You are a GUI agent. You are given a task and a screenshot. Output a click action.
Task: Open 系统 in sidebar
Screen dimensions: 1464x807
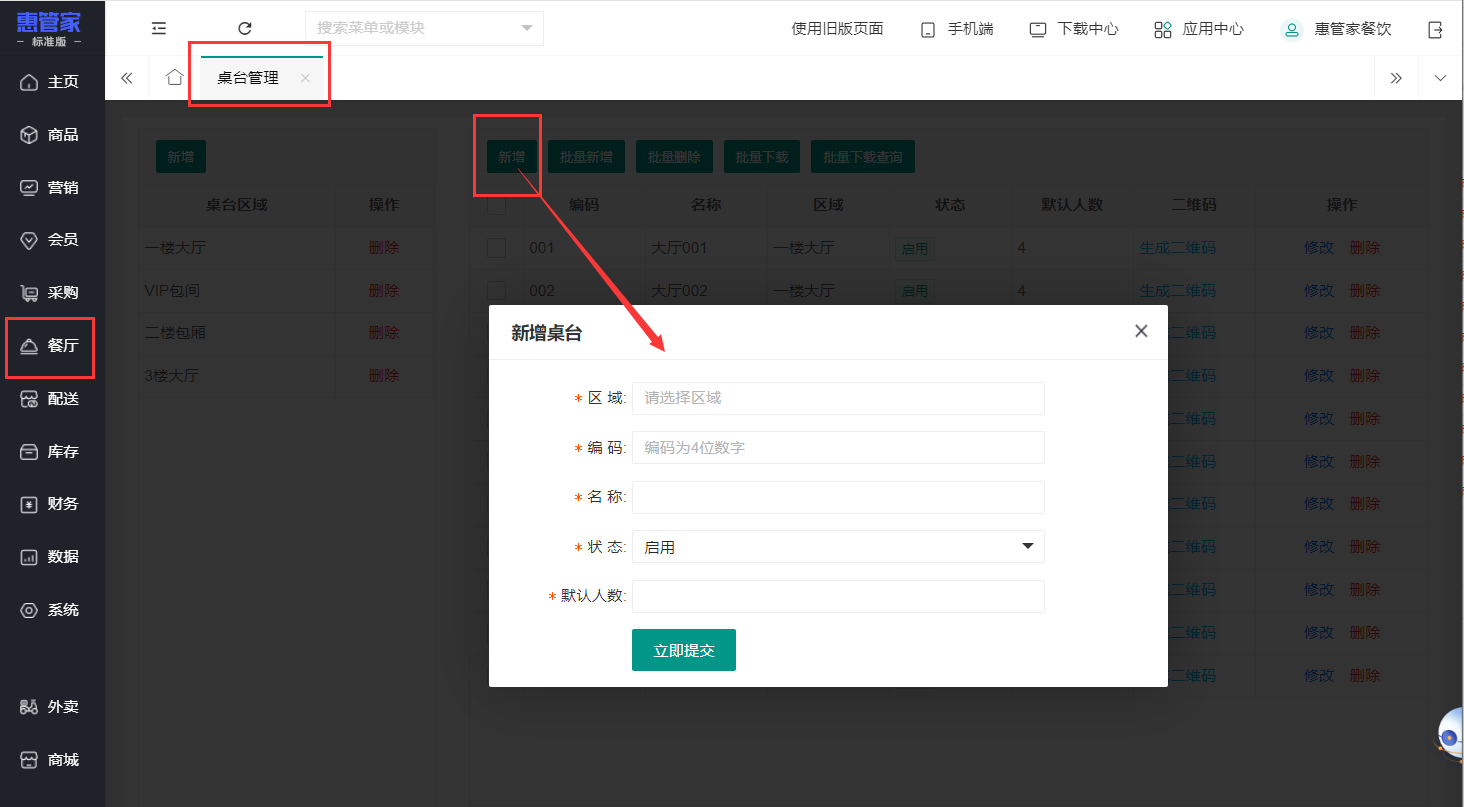[x=52, y=610]
